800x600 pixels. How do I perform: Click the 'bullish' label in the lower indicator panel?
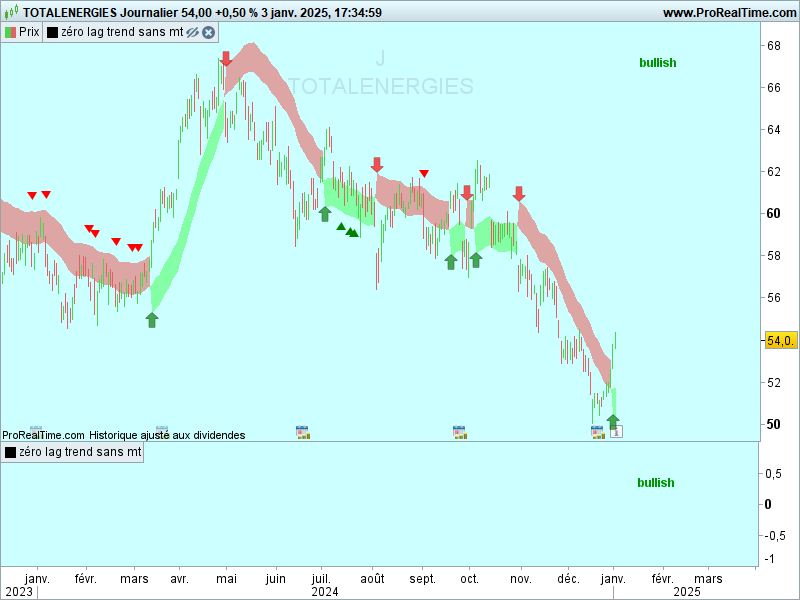pyautogui.click(x=656, y=483)
